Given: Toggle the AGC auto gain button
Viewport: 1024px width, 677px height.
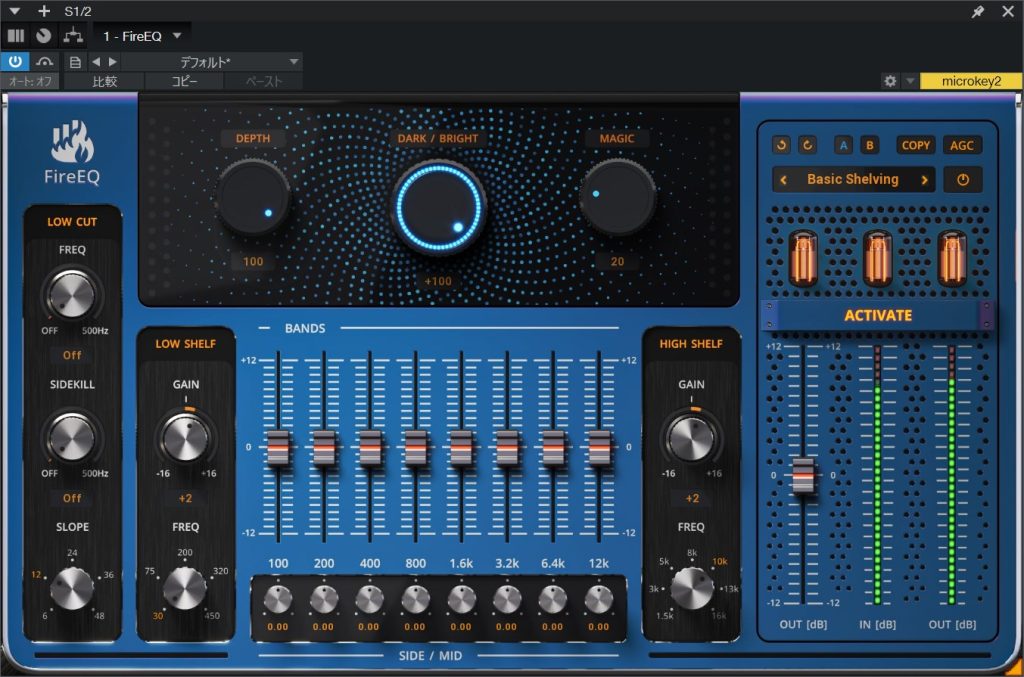Looking at the screenshot, I should (x=961, y=145).
